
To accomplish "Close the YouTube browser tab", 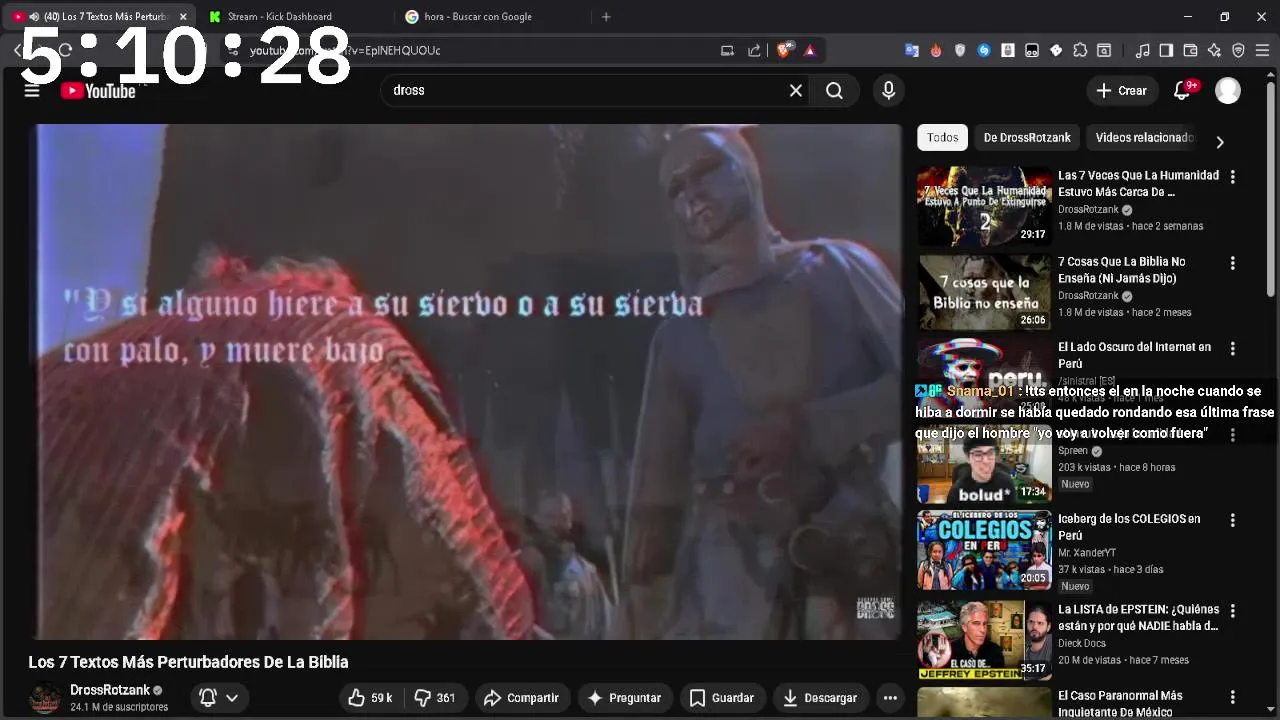I will [x=183, y=17].
